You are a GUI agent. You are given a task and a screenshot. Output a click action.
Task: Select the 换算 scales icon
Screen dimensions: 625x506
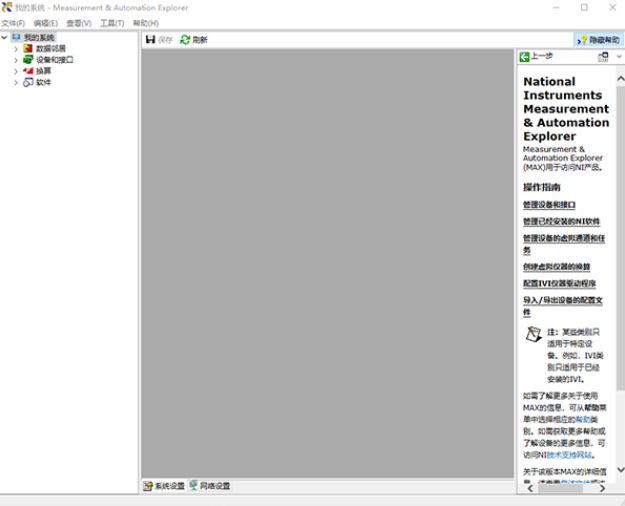coord(28,71)
